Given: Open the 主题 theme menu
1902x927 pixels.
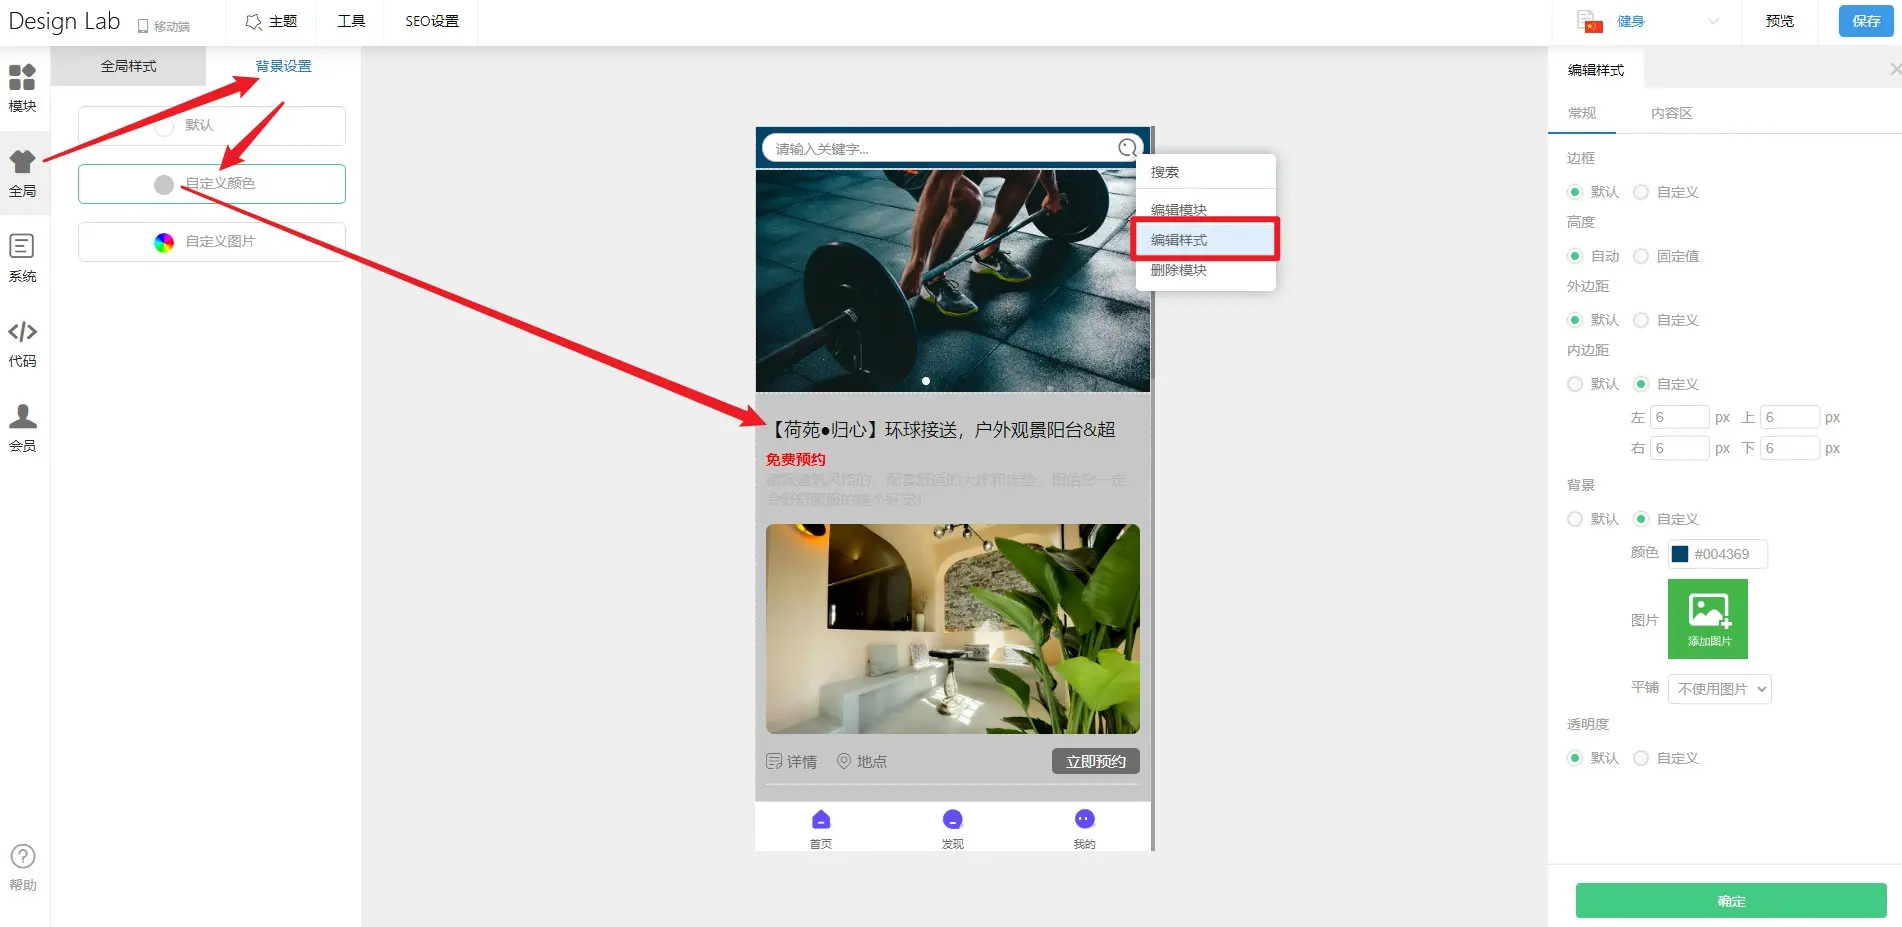Looking at the screenshot, I should [x=271, y=21].
